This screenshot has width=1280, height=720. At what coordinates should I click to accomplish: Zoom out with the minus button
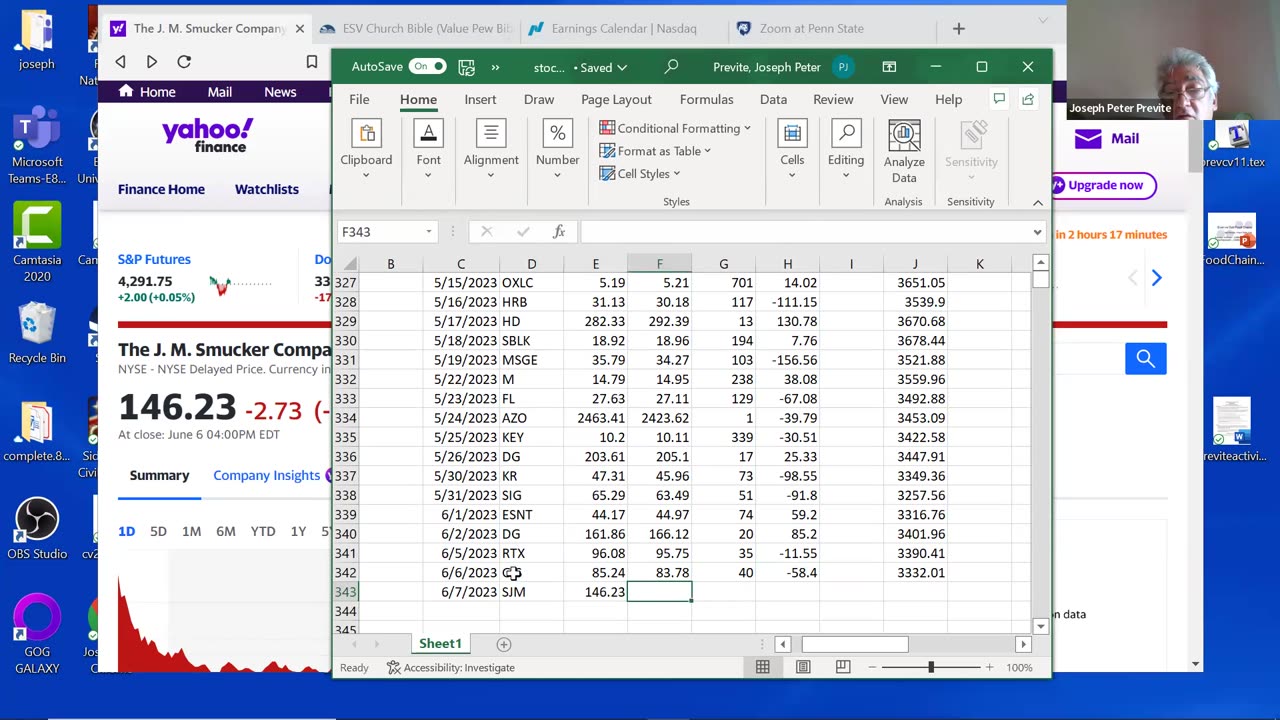tap(872, 667)
